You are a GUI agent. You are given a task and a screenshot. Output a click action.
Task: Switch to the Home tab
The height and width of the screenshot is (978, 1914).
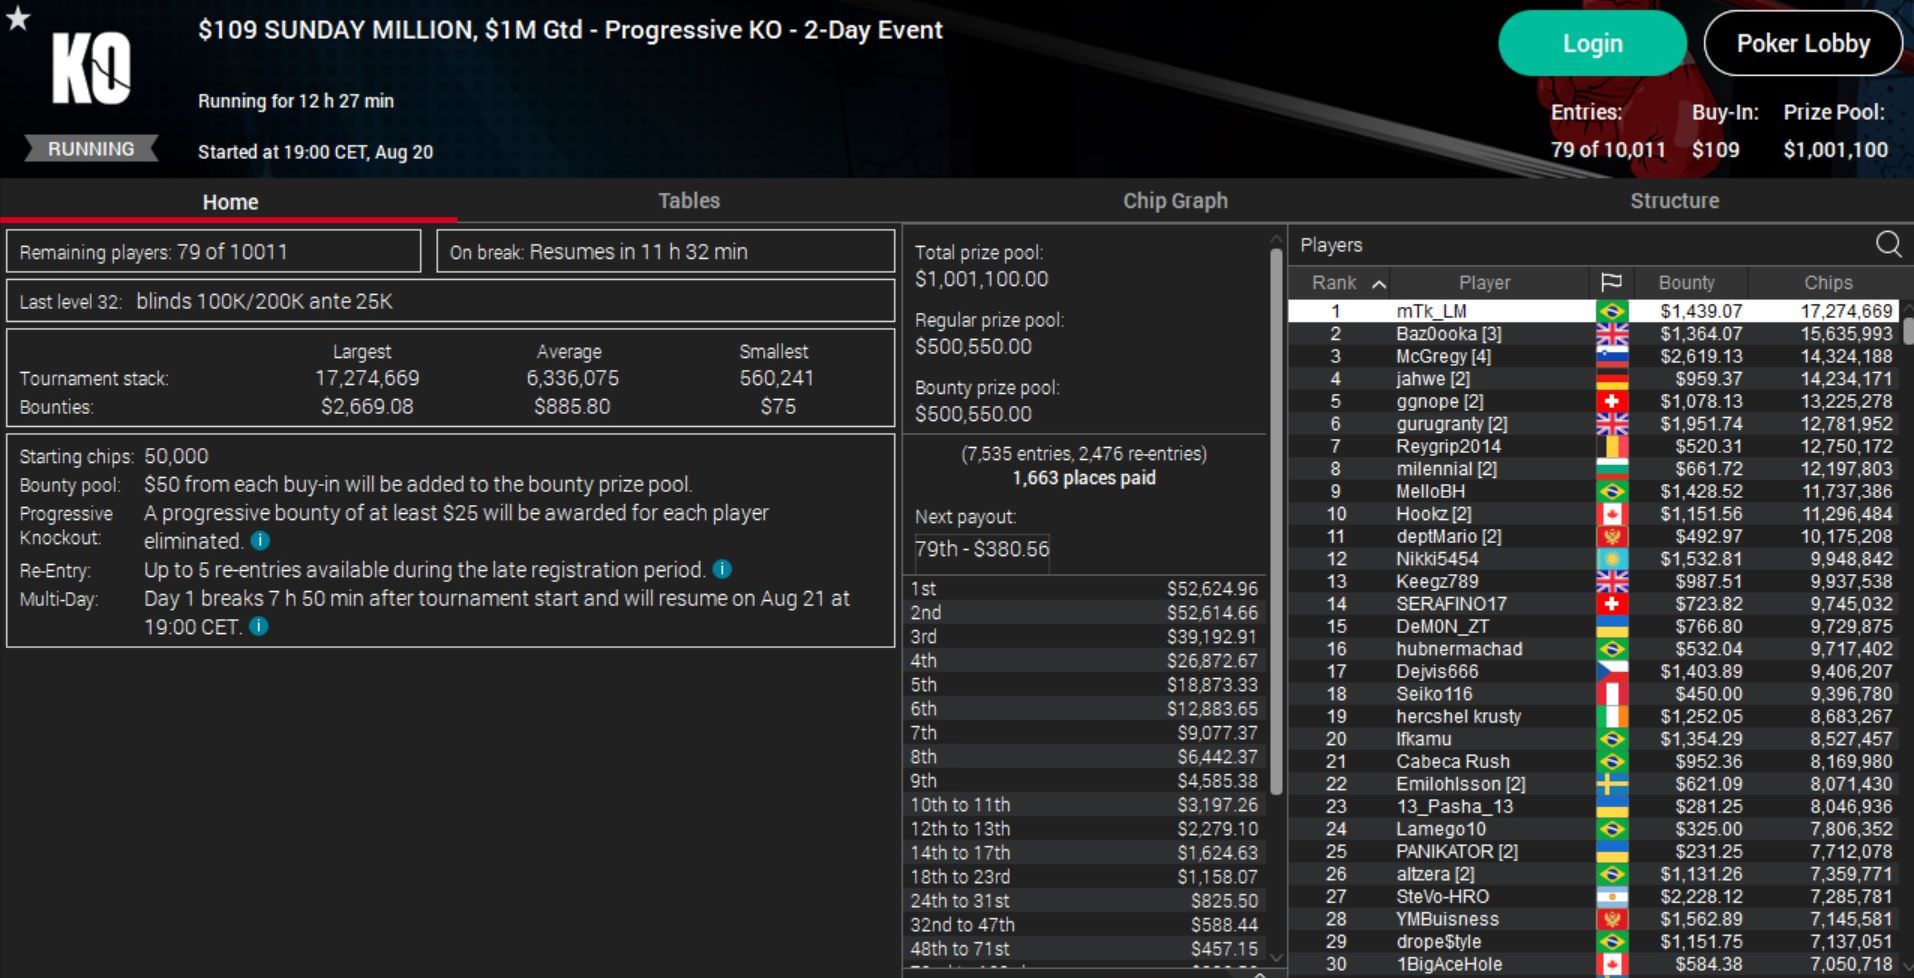[230, 201]
